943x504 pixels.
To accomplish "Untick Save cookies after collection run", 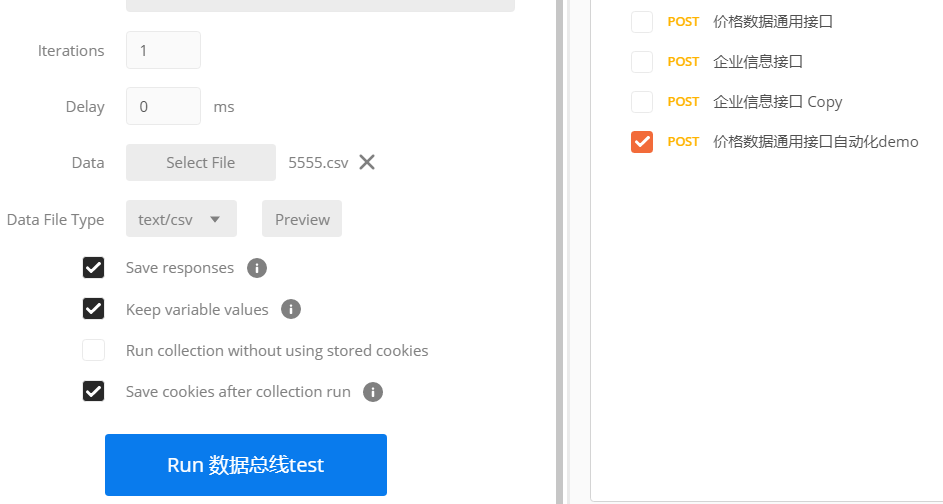I will [x=94, y=391].
